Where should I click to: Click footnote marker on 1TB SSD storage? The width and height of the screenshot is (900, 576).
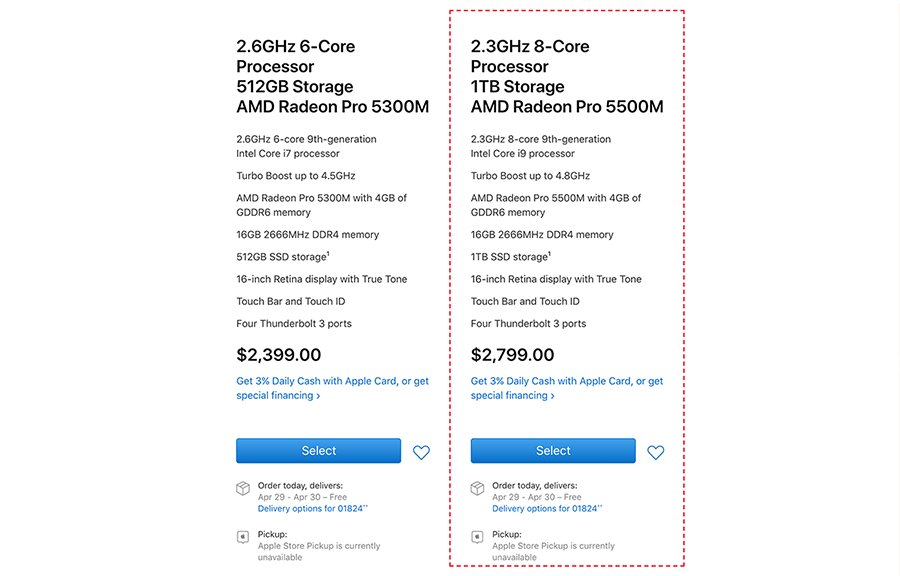pos(549,253)
